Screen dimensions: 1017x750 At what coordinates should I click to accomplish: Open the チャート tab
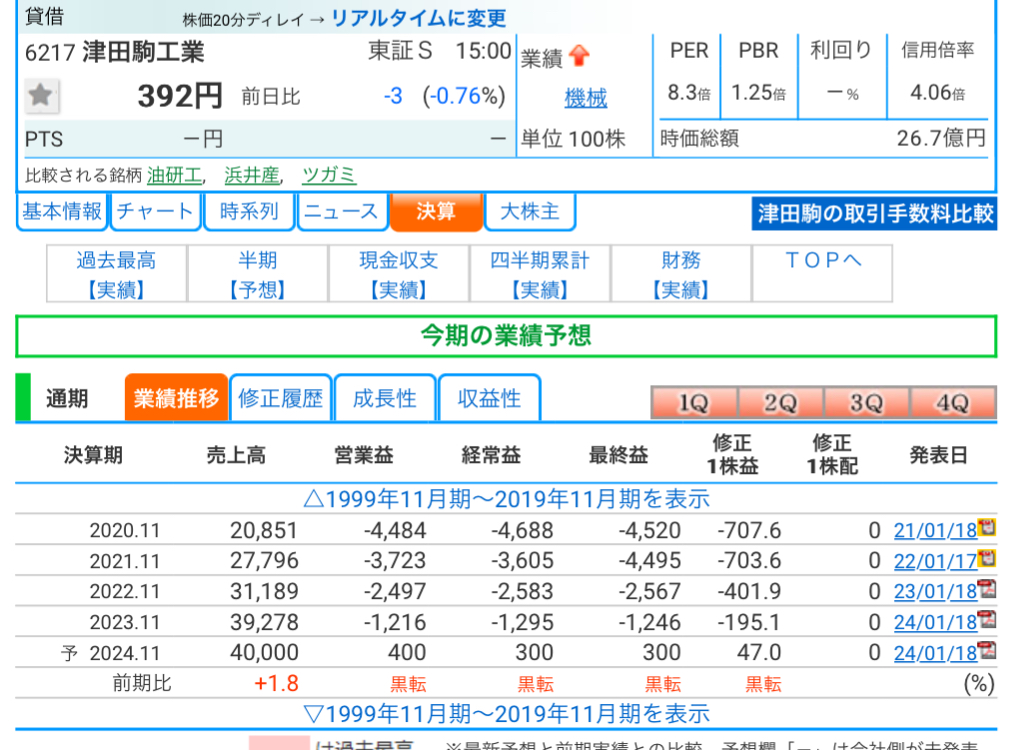click(155, 212)
